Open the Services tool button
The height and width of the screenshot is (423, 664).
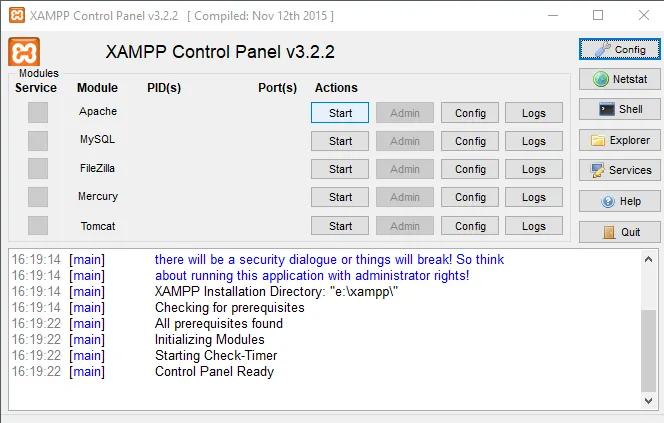[620, 170]
